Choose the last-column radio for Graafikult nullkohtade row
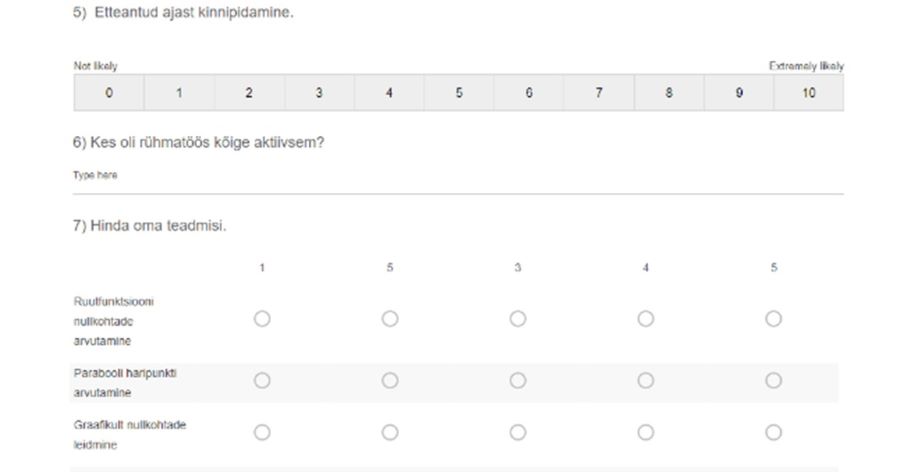900x472 pixels. (x=774, y=432)
